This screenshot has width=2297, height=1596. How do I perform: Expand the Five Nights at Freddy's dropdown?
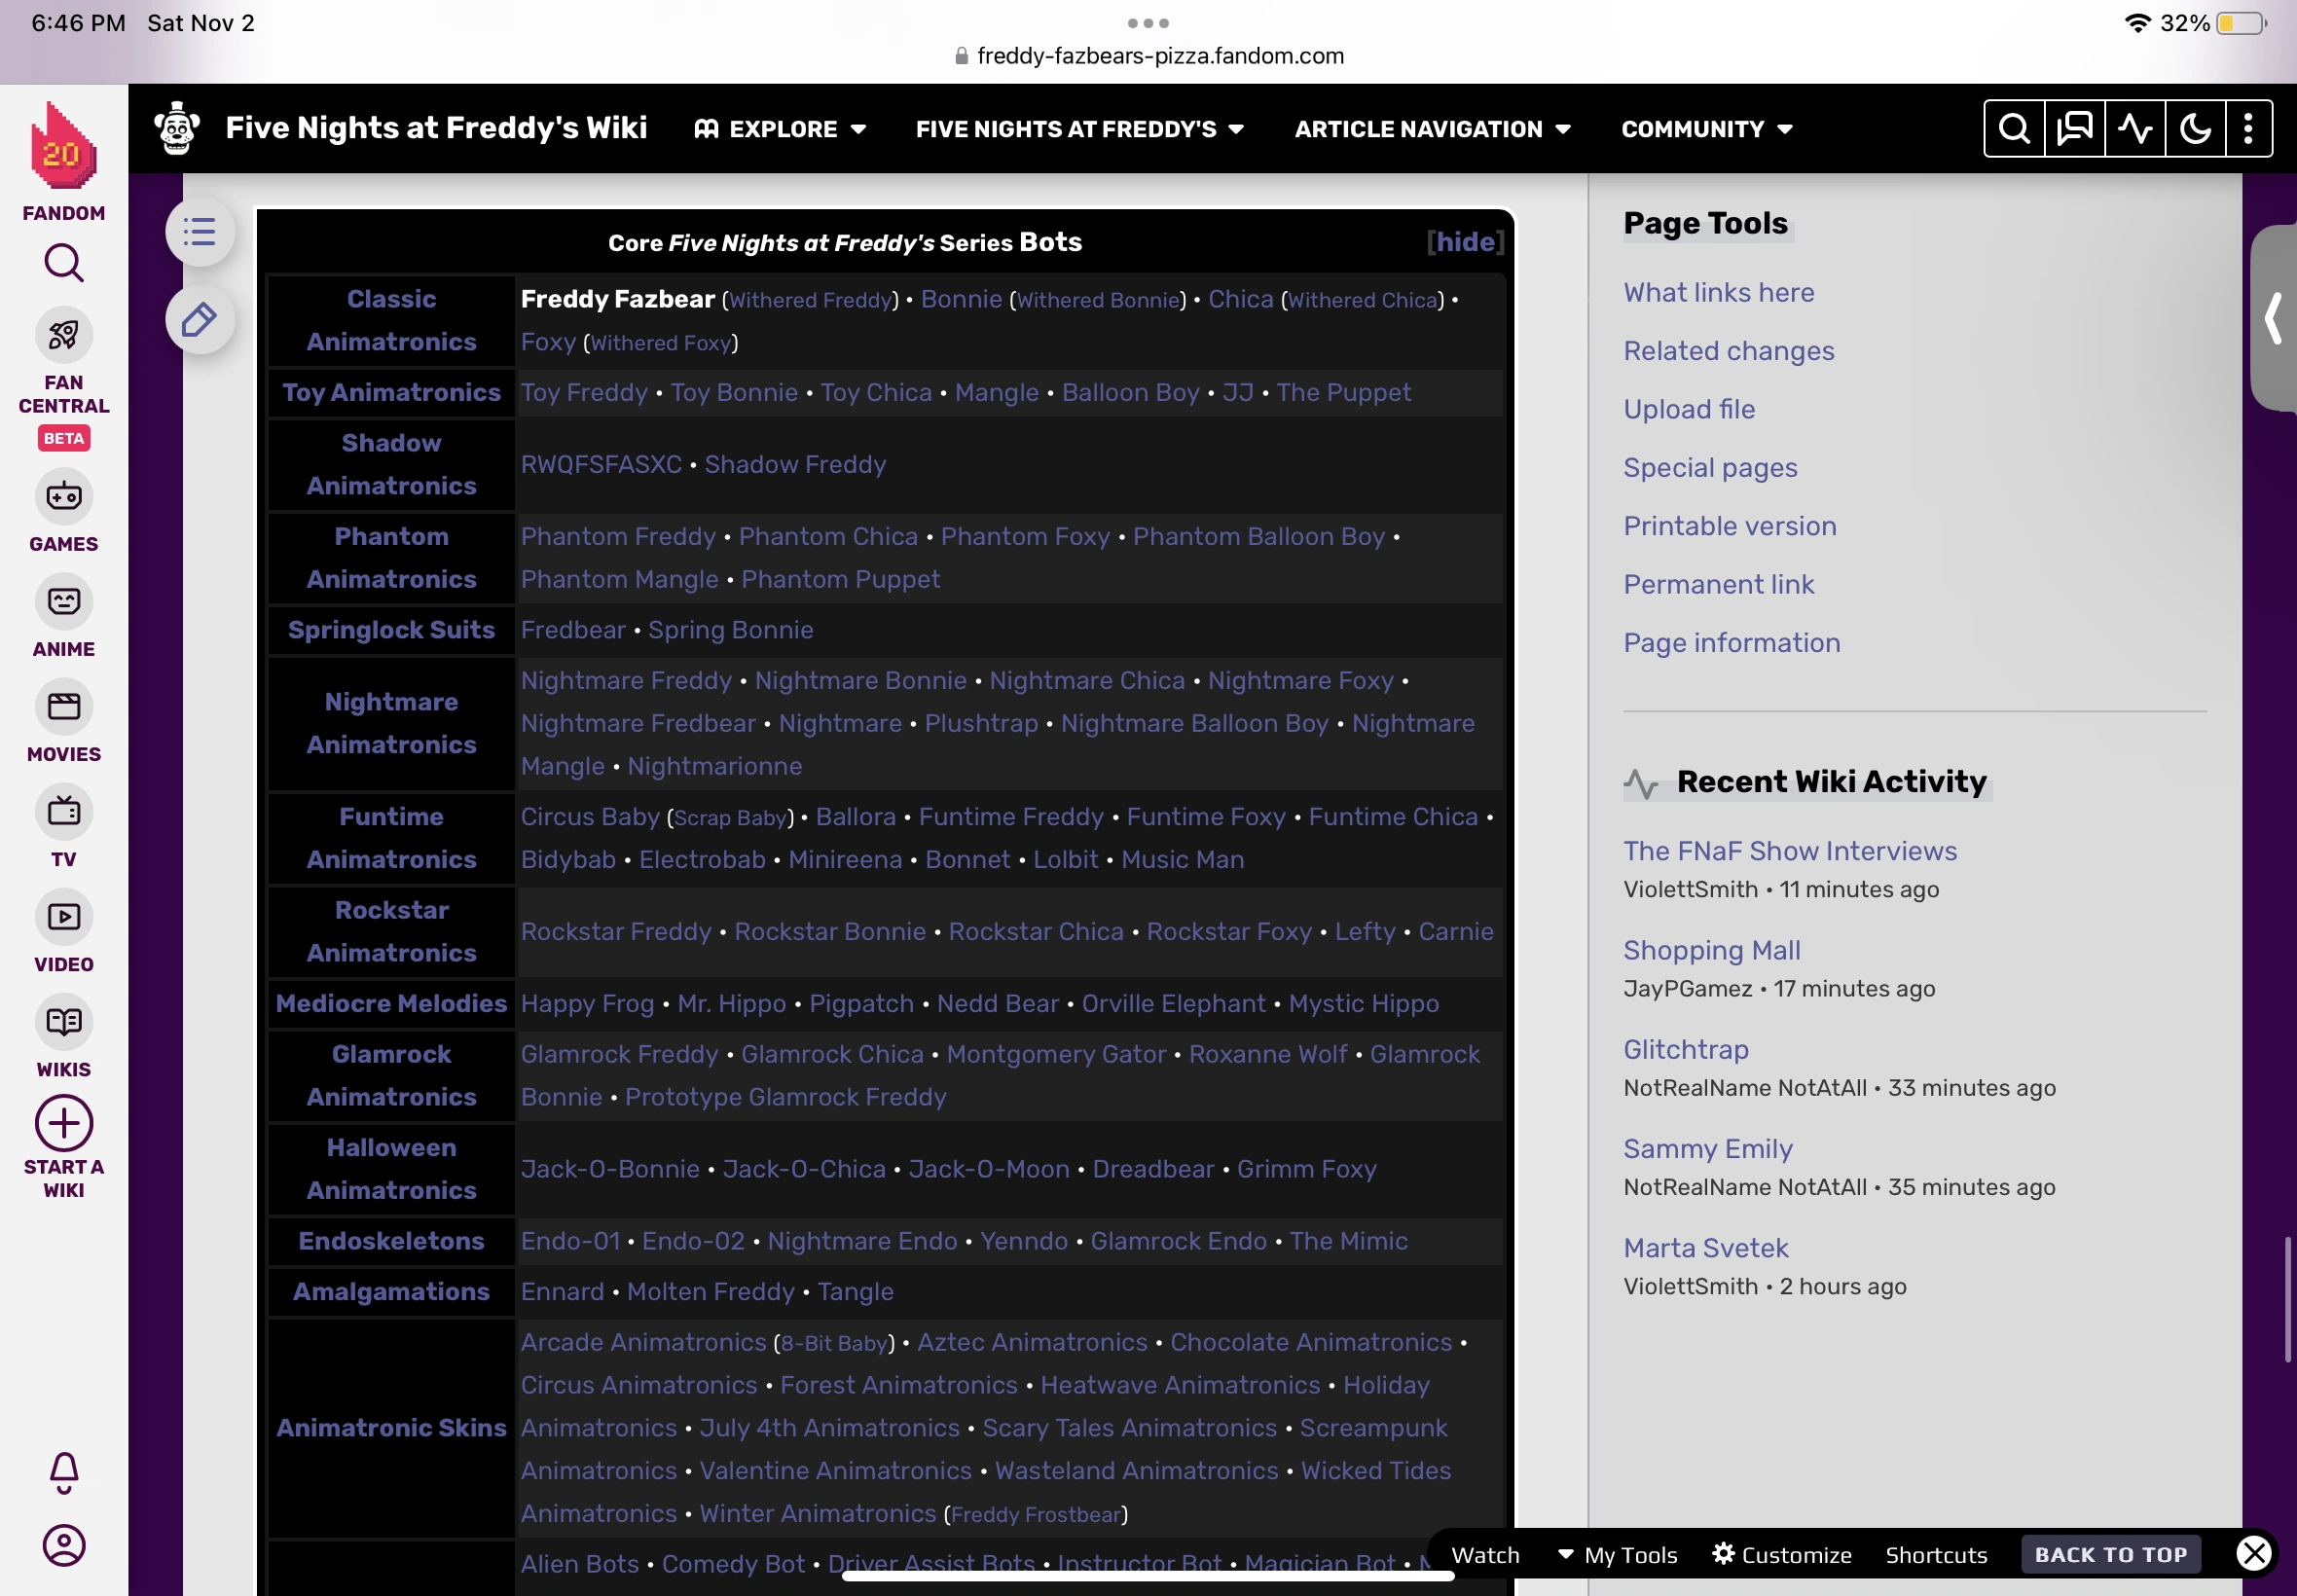1080,129
